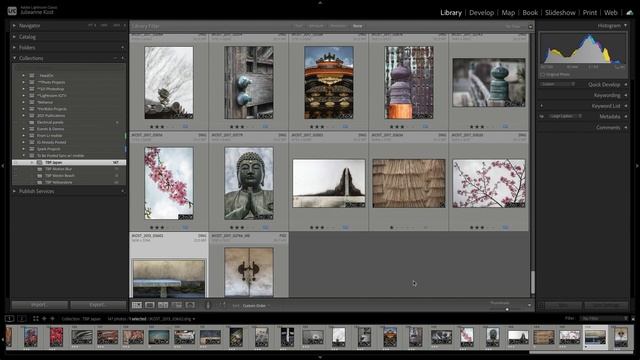The image size is (640, 360).
Task: Switch to the Print module
Action: click(x=590, y=13)
